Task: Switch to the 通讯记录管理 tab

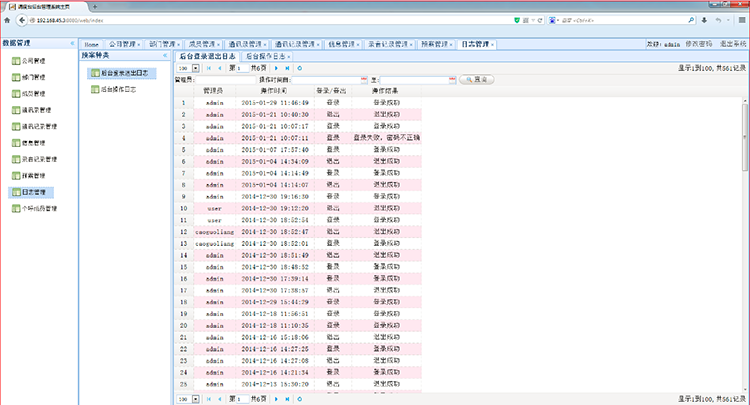Action: coord(295,44)
